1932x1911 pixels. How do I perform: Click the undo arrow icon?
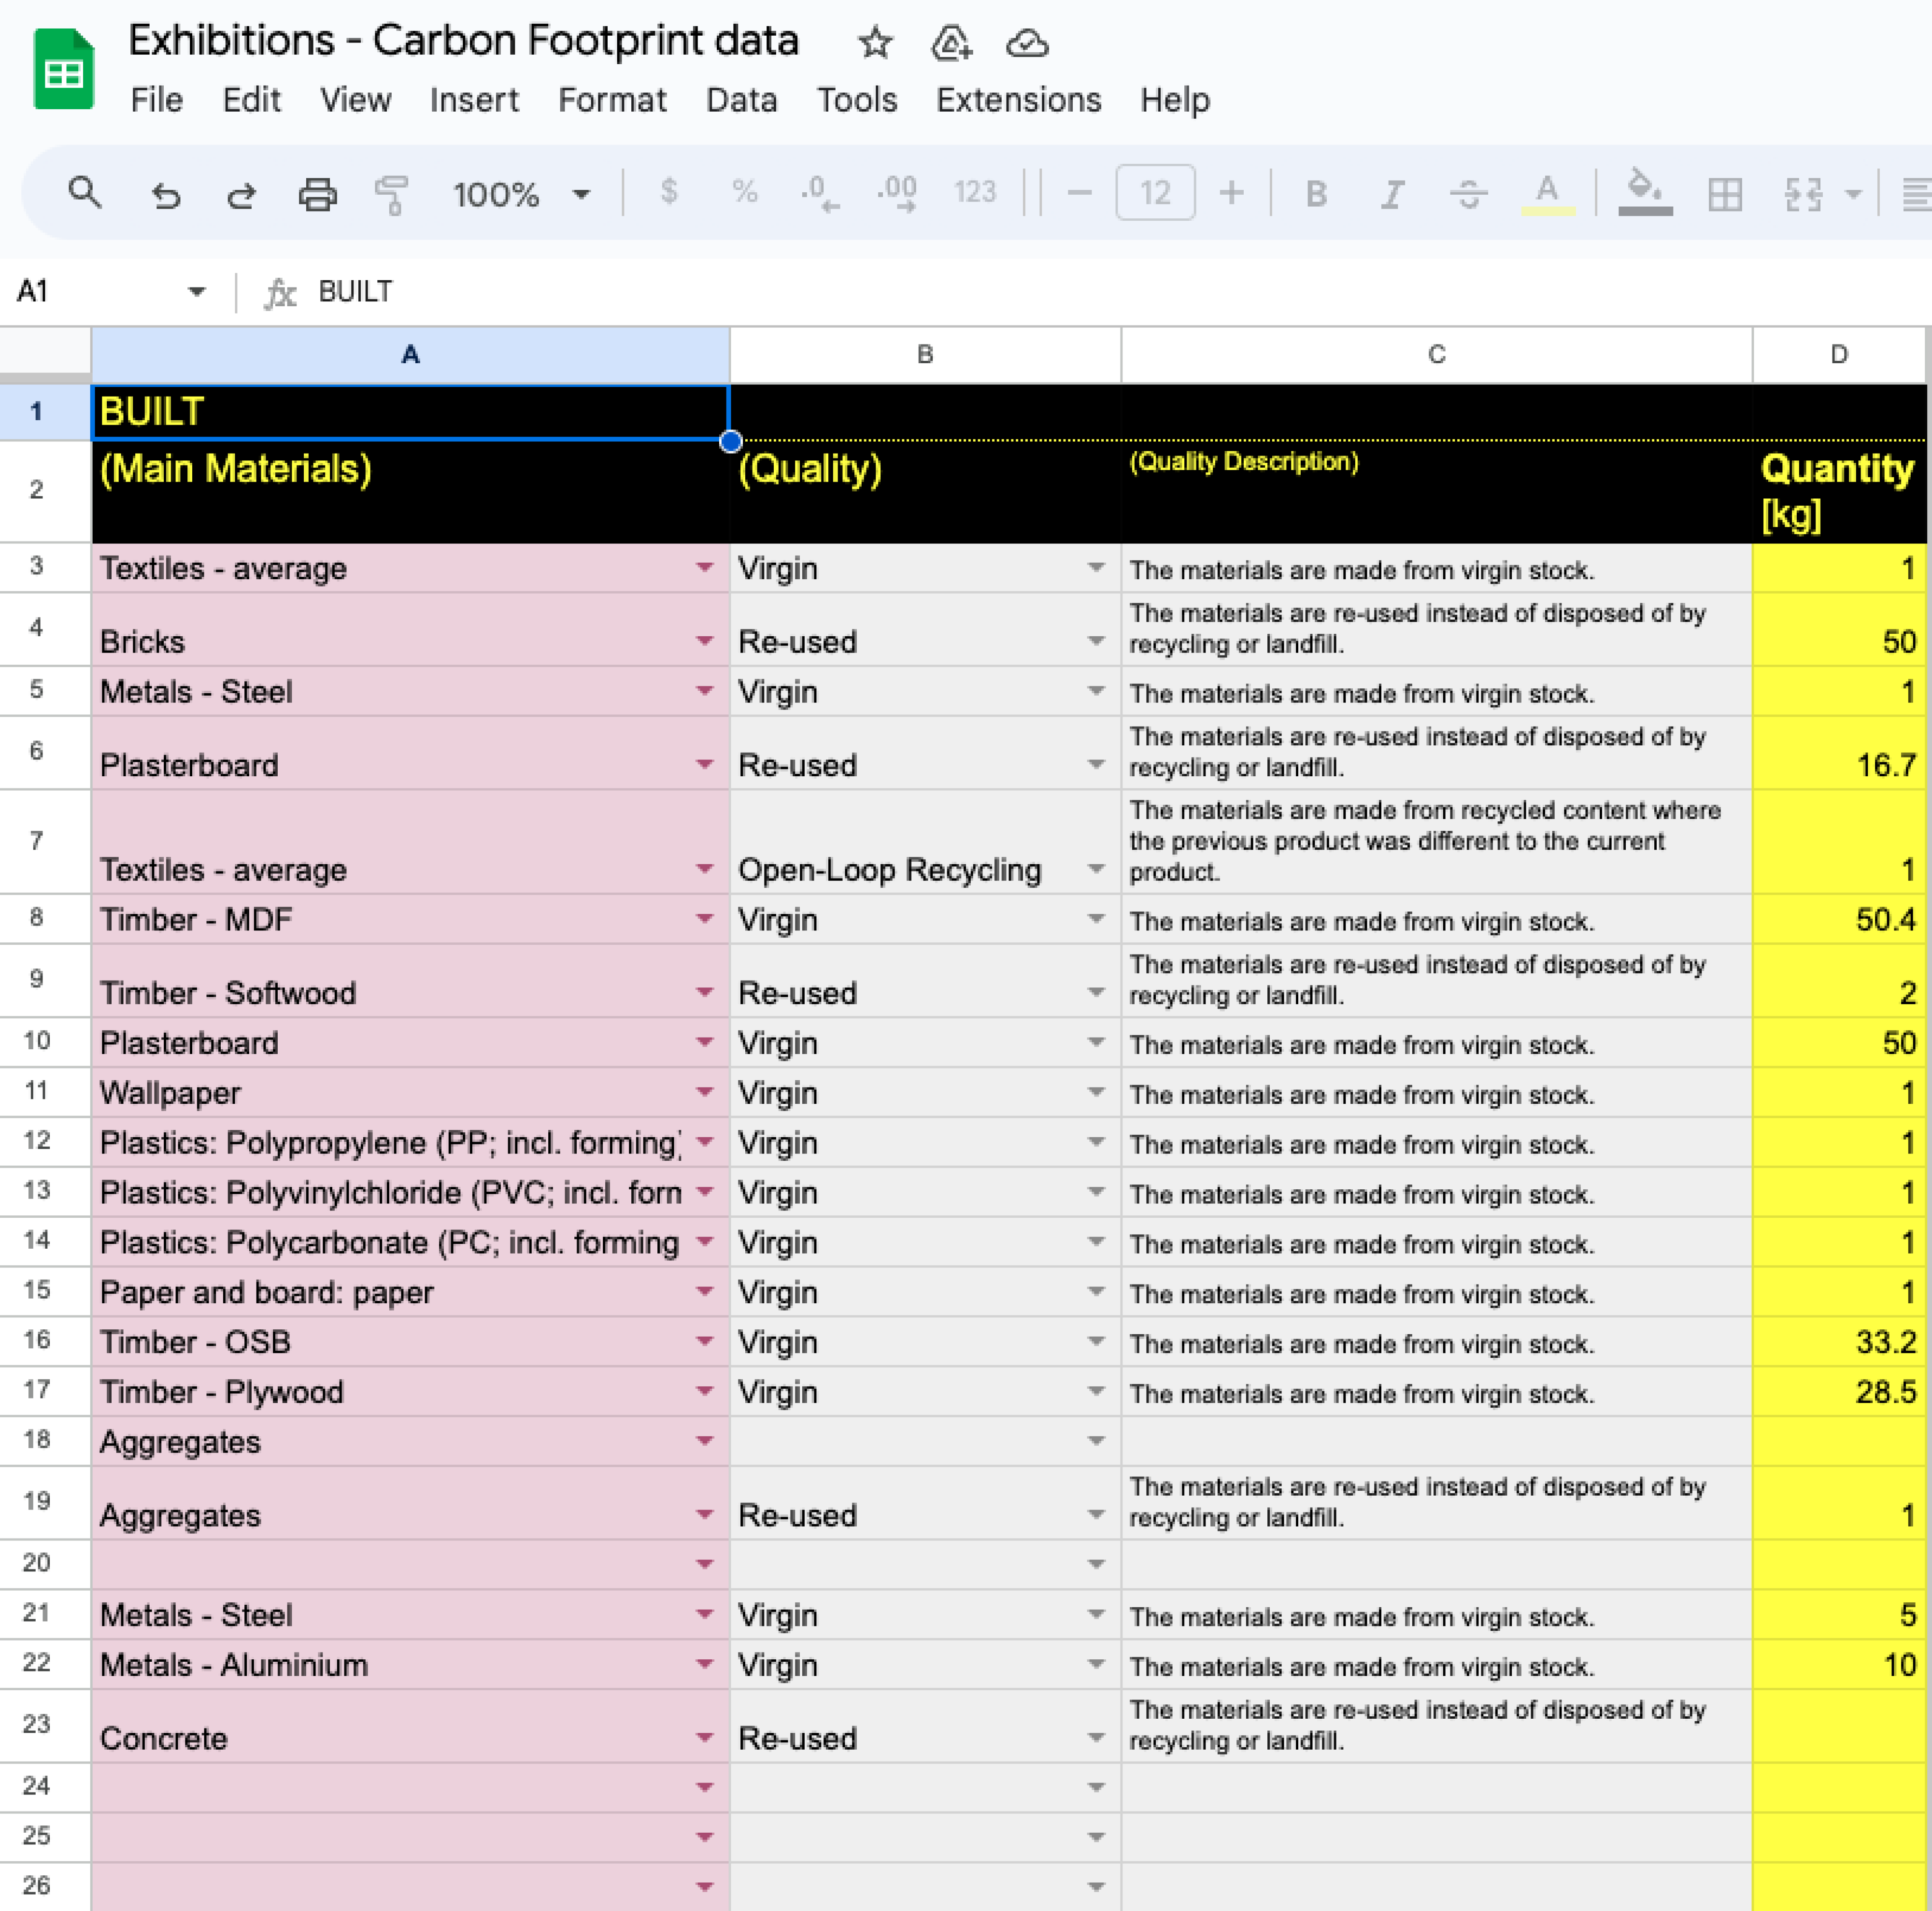click(166, 193)
